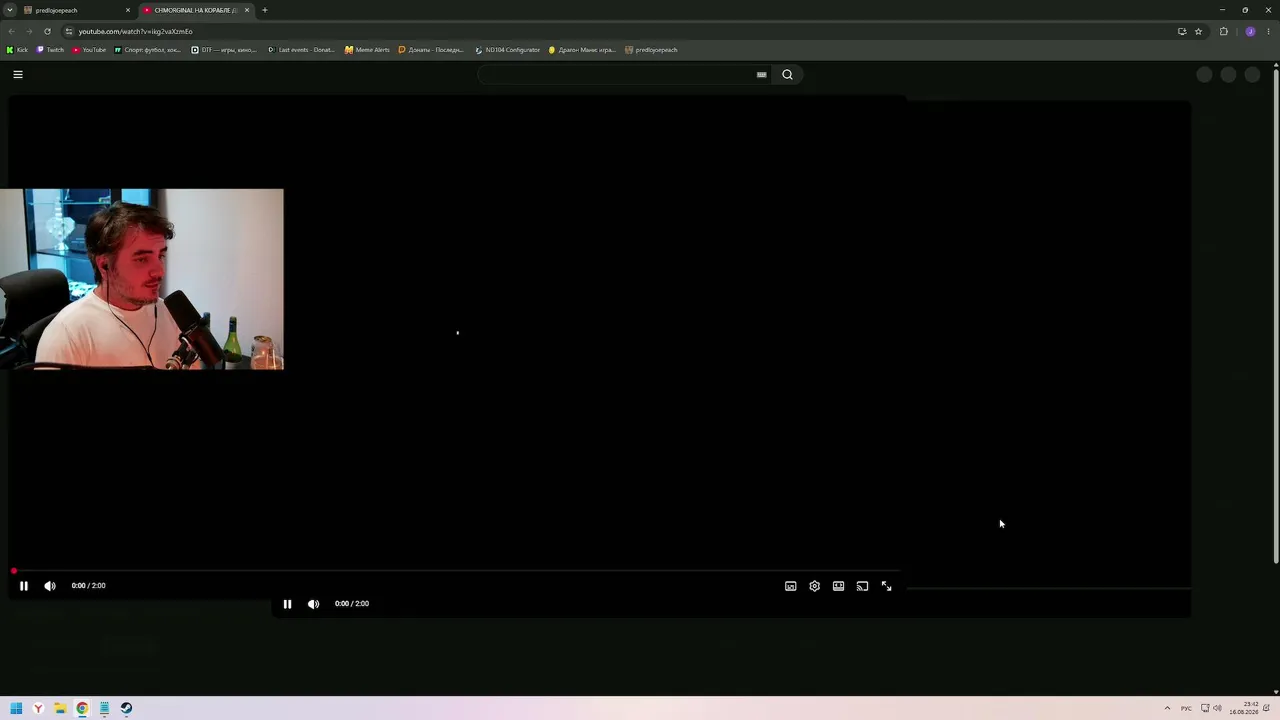This screenshot has width=1280, height=720.
Task: Open the Chrome Extensions puzzle menu
Action: pyautogui.click(x=1224, y=31)
